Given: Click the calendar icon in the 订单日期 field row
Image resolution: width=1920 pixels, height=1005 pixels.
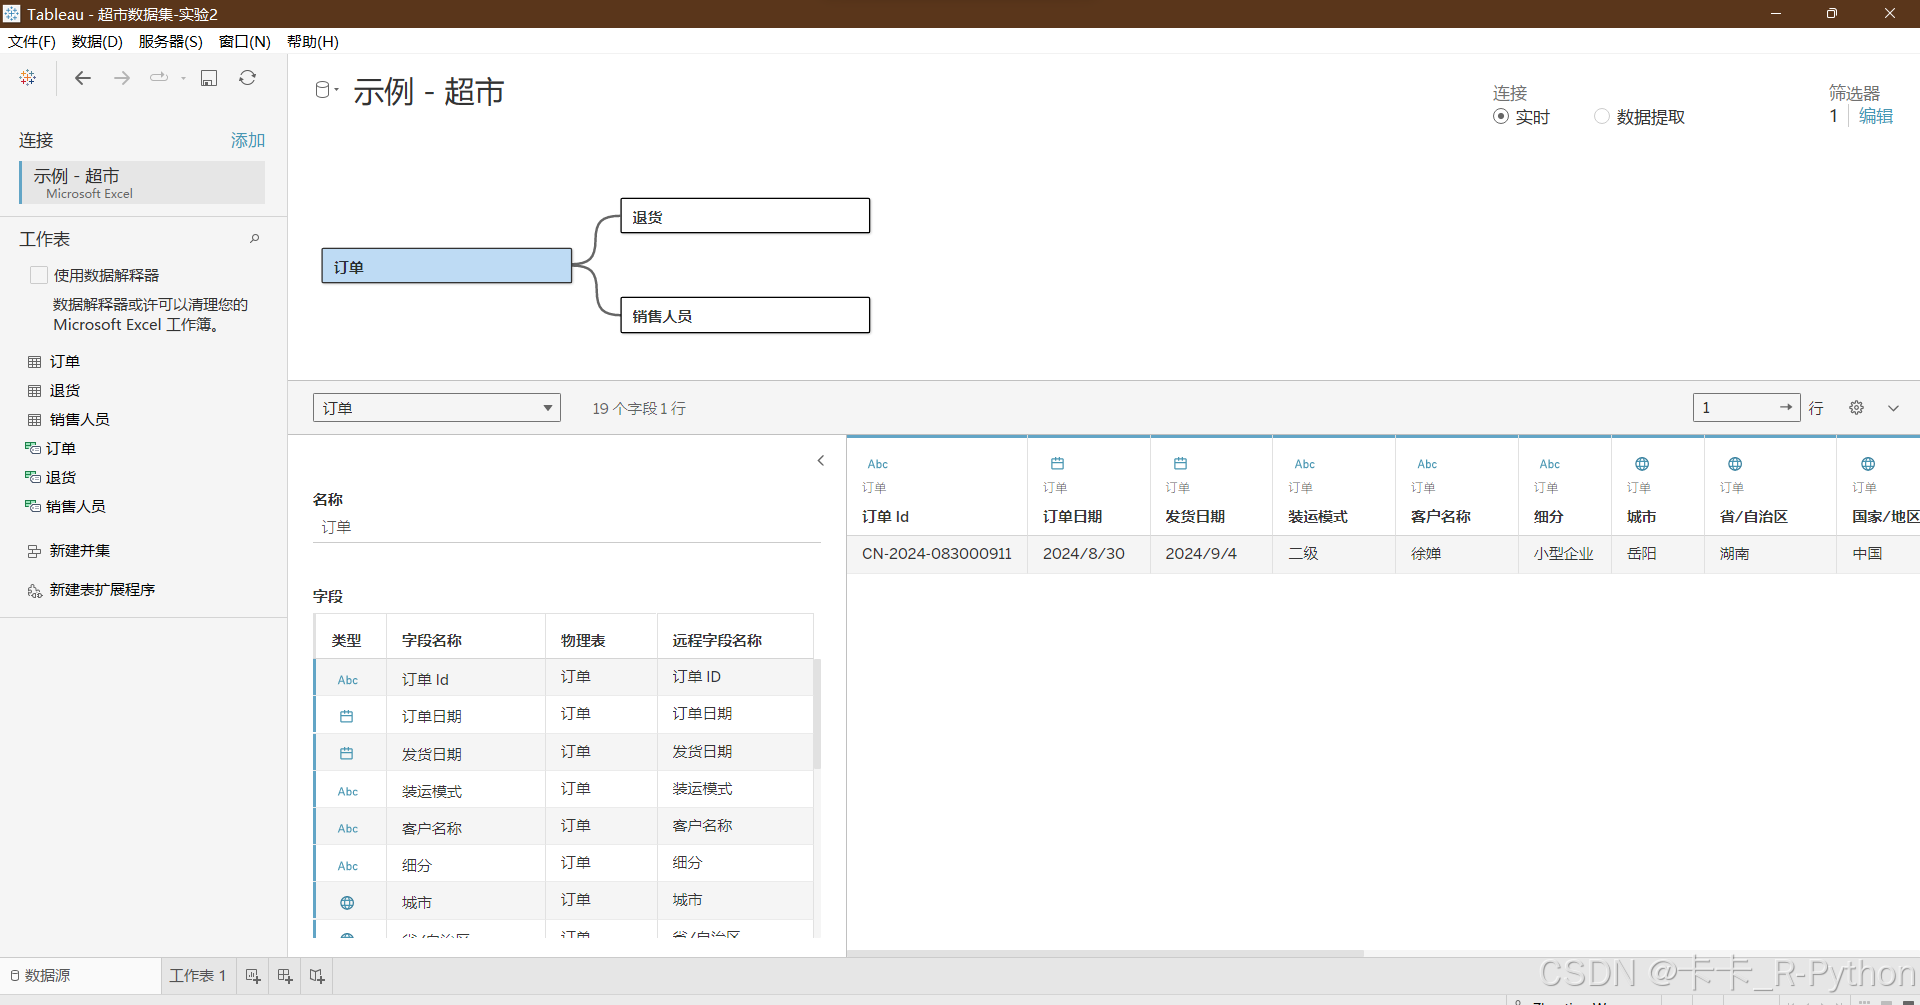Looking at the screenshot, I should [347, 717].
